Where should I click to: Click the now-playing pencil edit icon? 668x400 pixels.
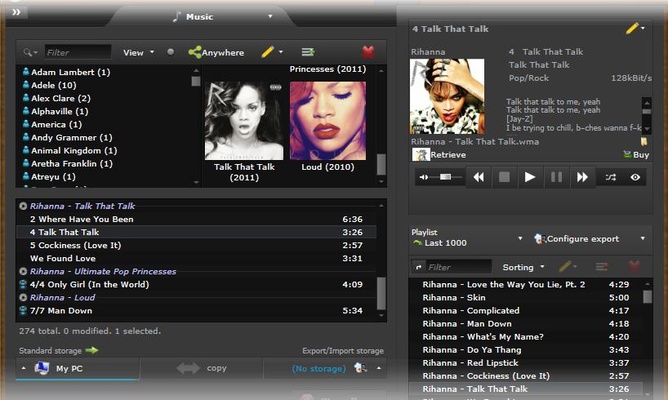point(632,29)
